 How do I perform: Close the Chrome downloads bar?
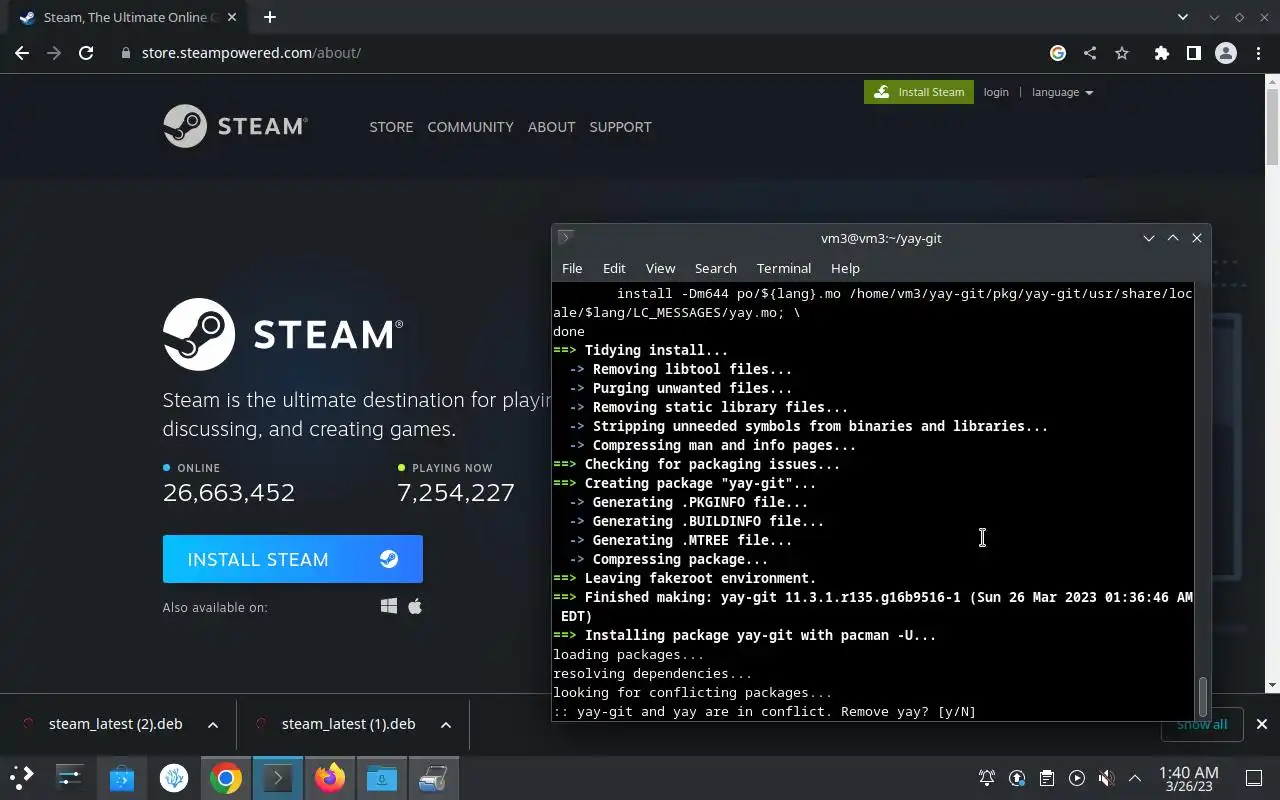[1261, 724]
